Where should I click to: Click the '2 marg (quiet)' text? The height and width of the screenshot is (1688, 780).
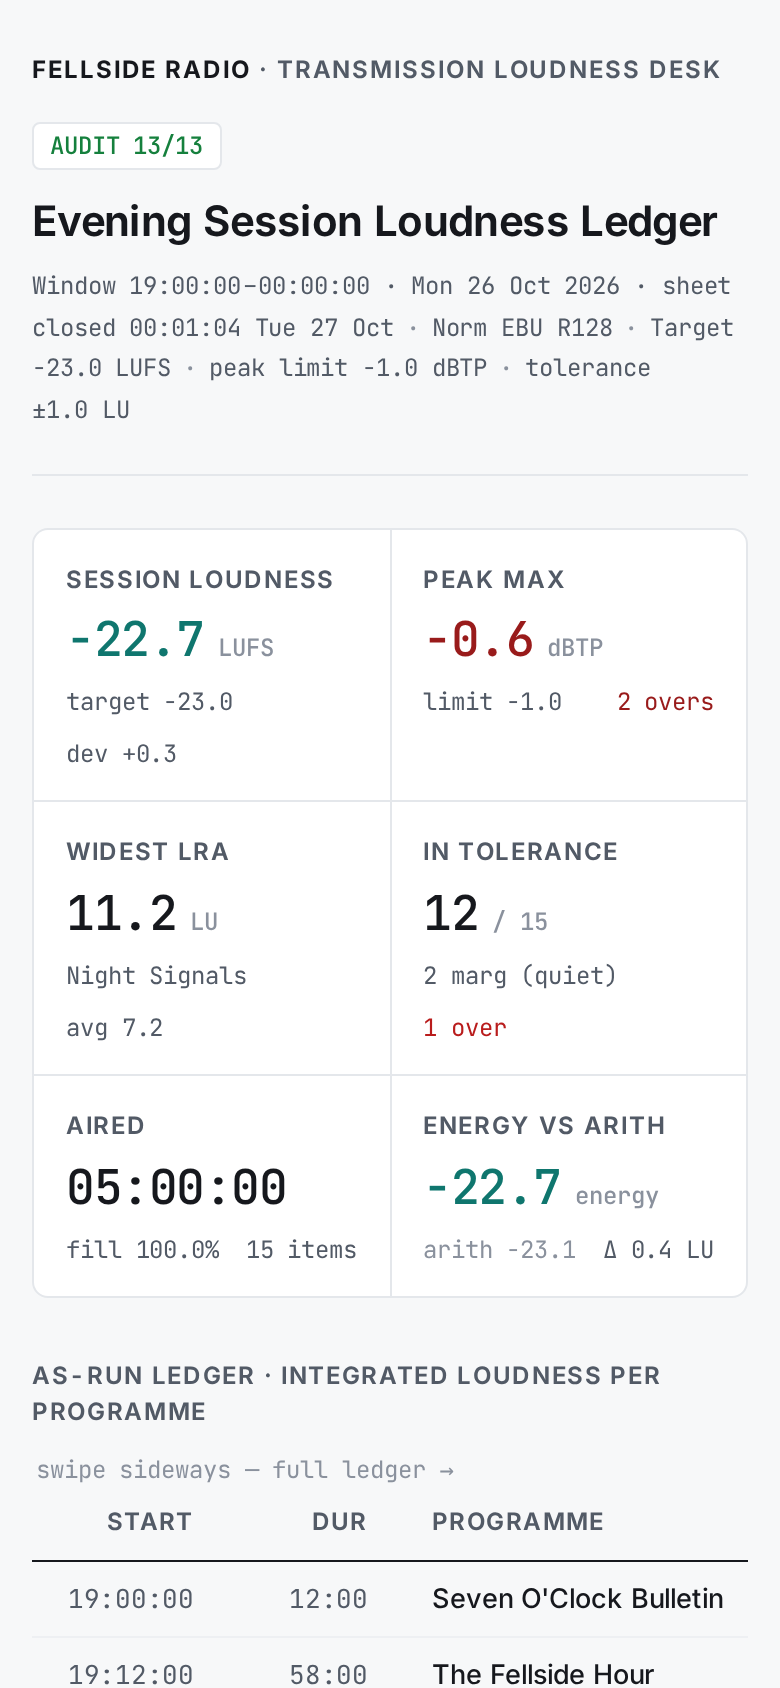point(520,976)
